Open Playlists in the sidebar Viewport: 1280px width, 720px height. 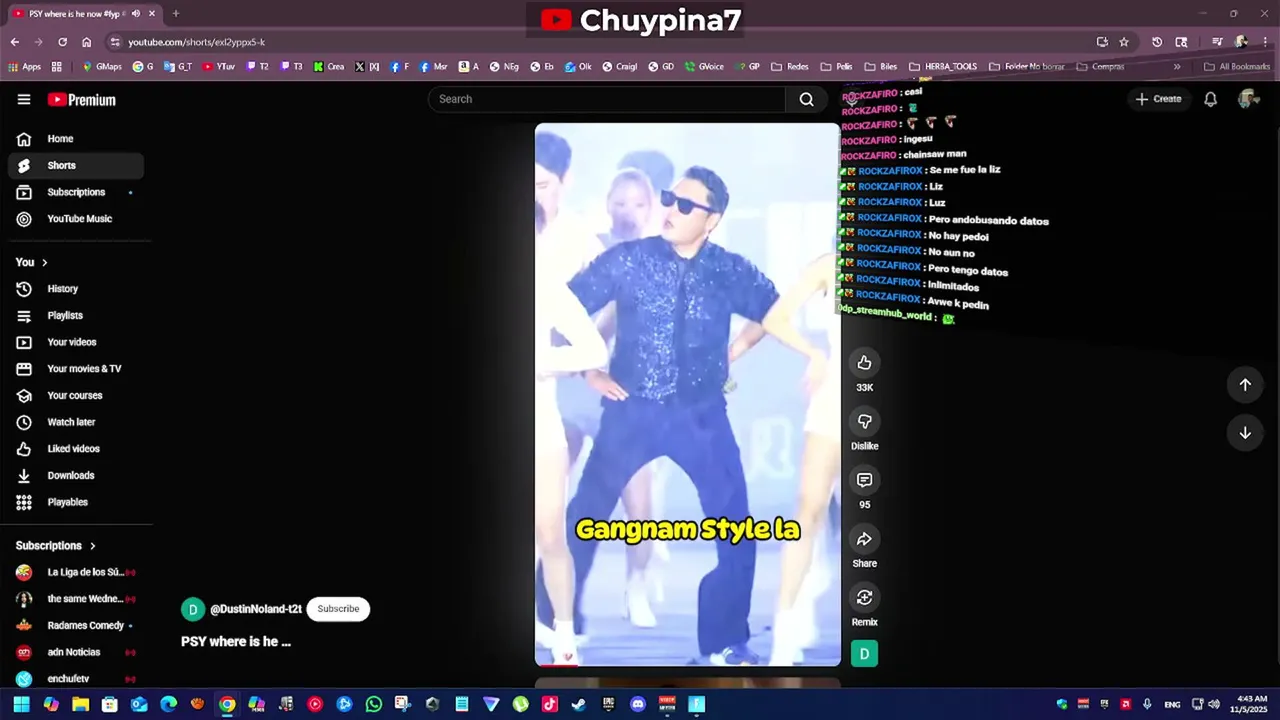coord(76,316)
